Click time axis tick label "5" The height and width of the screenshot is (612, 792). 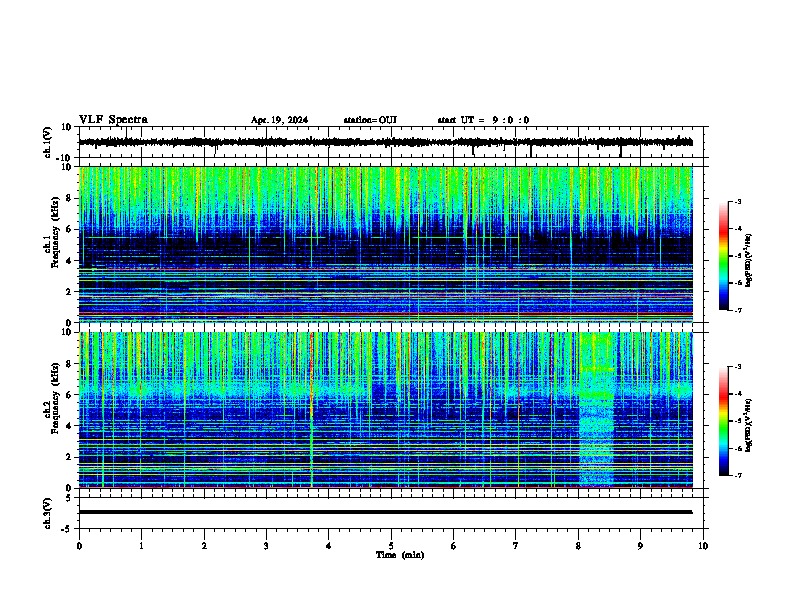(391, 546)
